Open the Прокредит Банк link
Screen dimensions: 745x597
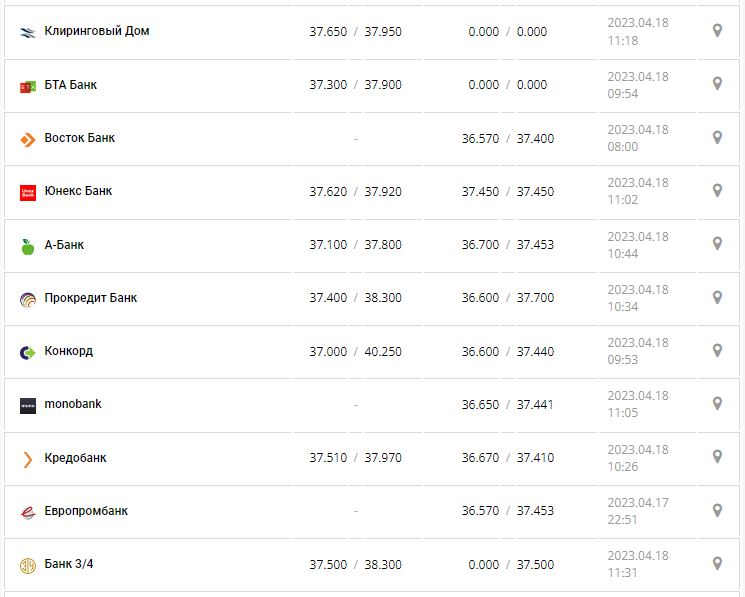click(91, 298)
